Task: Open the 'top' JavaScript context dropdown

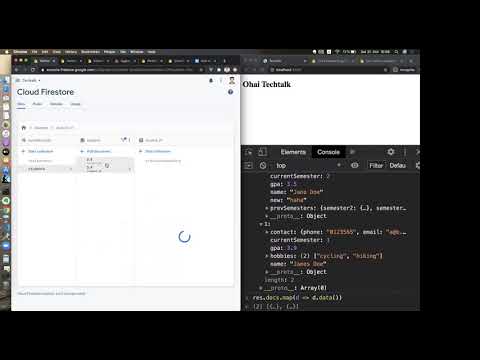Action: tap(308, 165)
